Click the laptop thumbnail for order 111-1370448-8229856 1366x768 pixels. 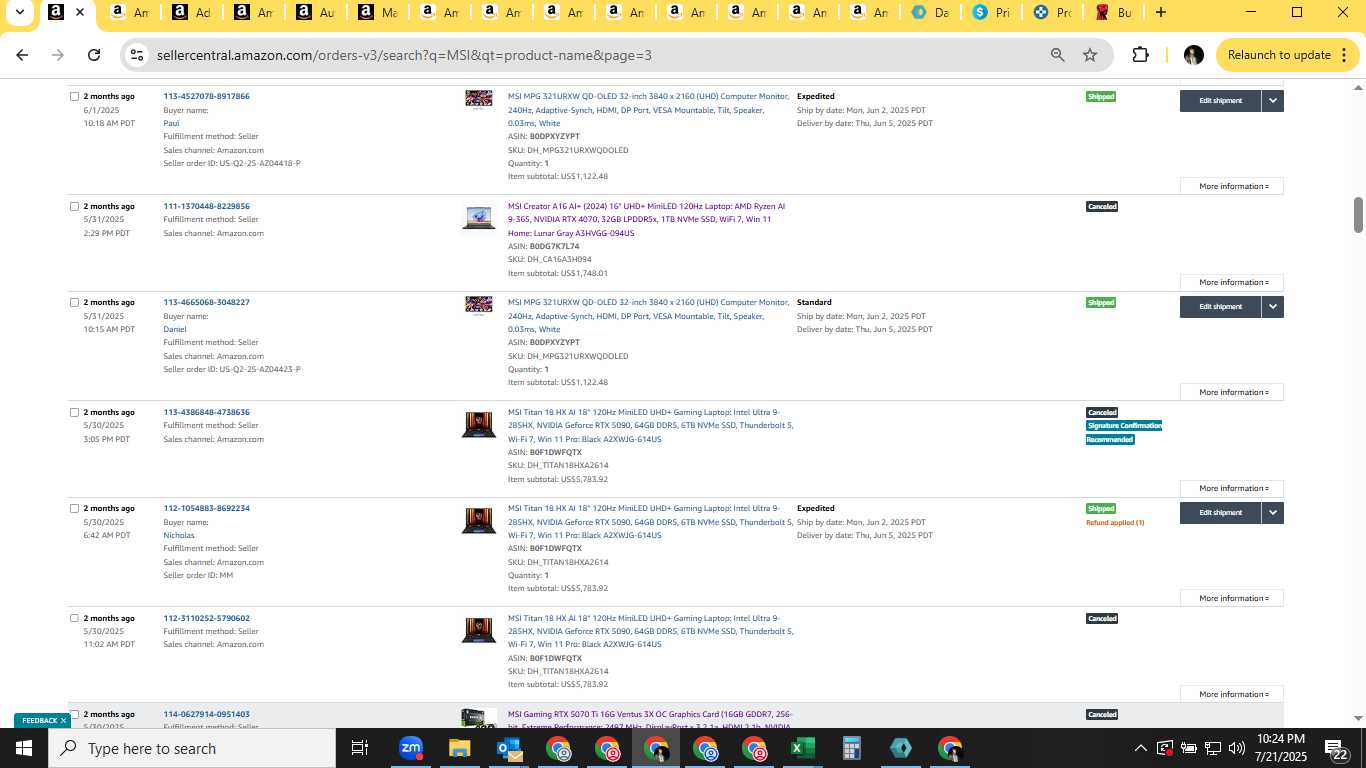(479, 216)
